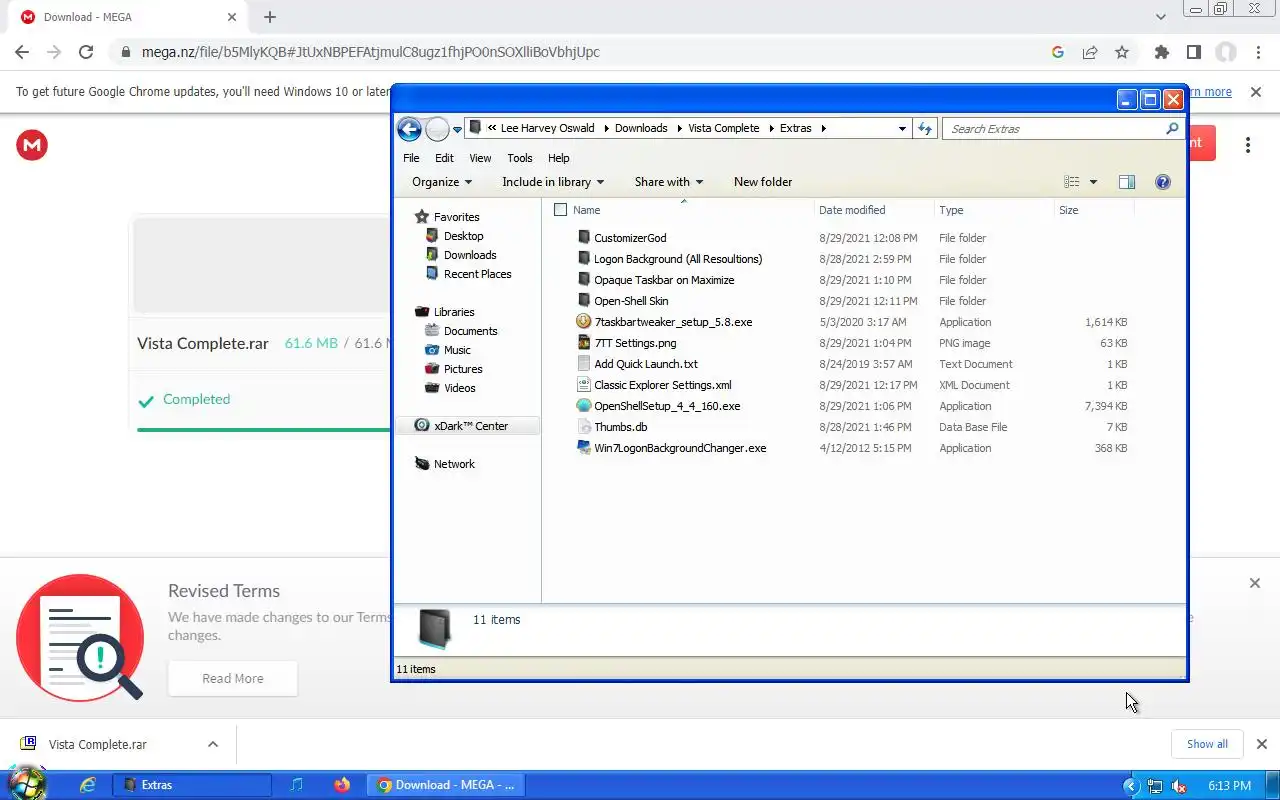Click the Classic Explorer Settings.xml file icon
The width and height of the screenshot is (1280, 800).
pos(584,385)
